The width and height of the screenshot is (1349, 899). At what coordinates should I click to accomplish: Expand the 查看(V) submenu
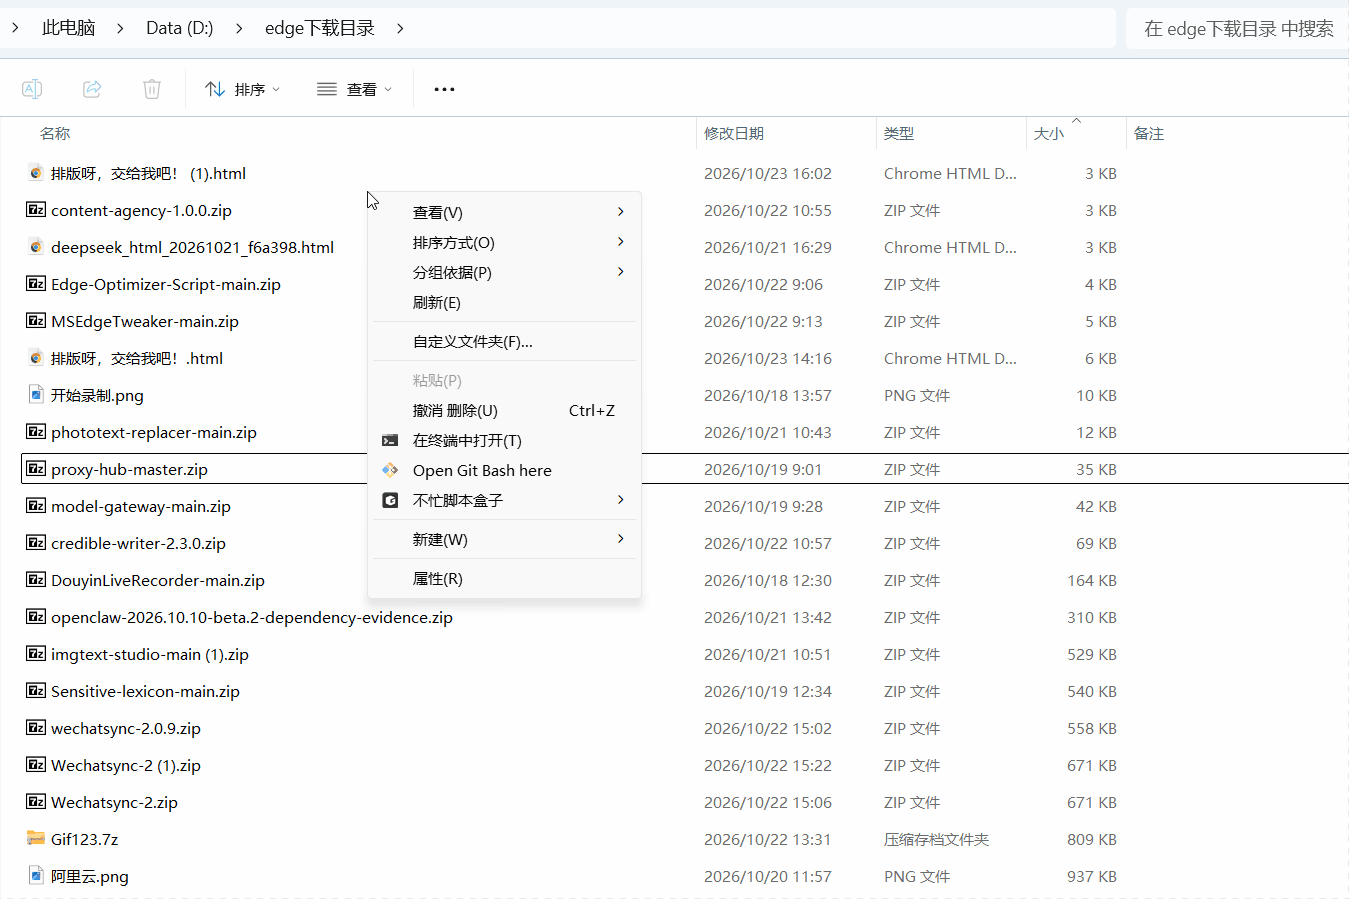click(504, 212)
